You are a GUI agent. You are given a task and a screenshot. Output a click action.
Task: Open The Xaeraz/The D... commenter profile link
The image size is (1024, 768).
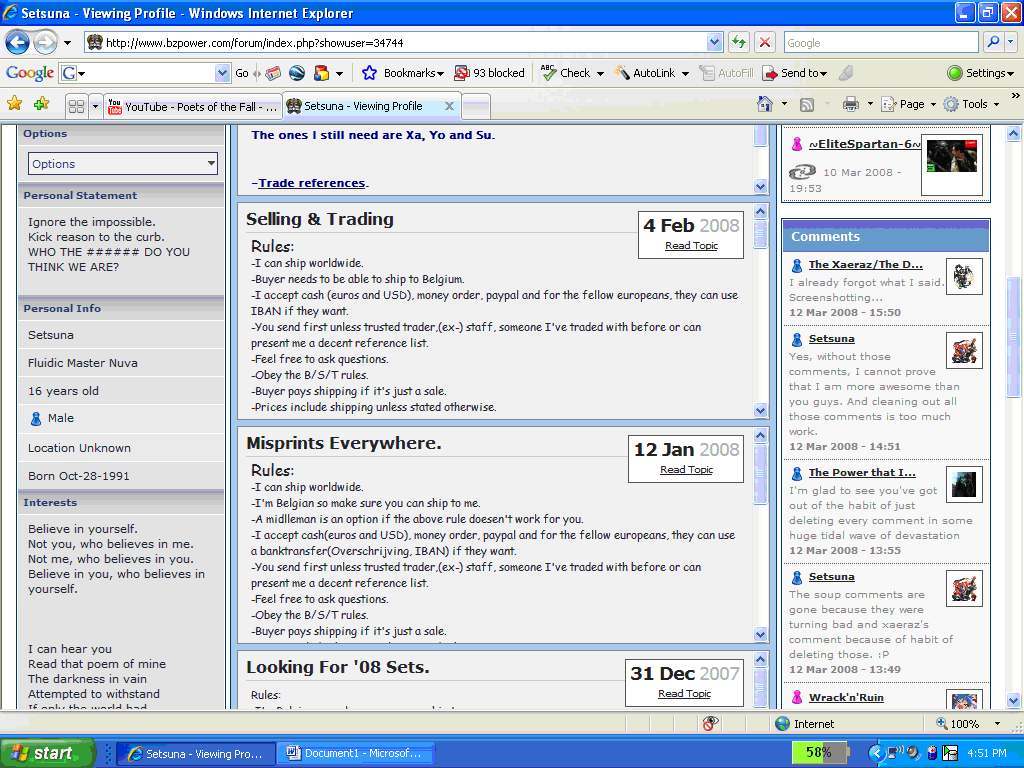[865, 264]
